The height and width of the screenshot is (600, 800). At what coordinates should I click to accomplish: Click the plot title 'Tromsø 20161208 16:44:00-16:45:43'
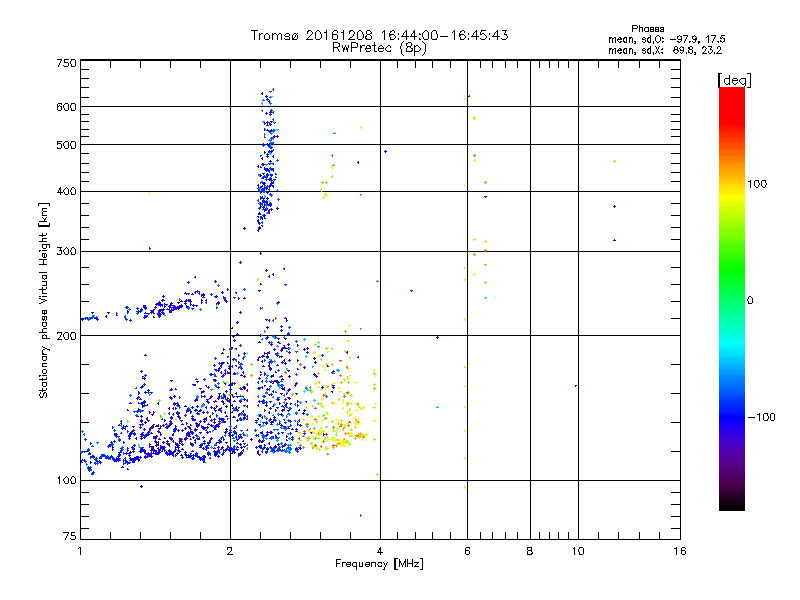pos(379,35)
